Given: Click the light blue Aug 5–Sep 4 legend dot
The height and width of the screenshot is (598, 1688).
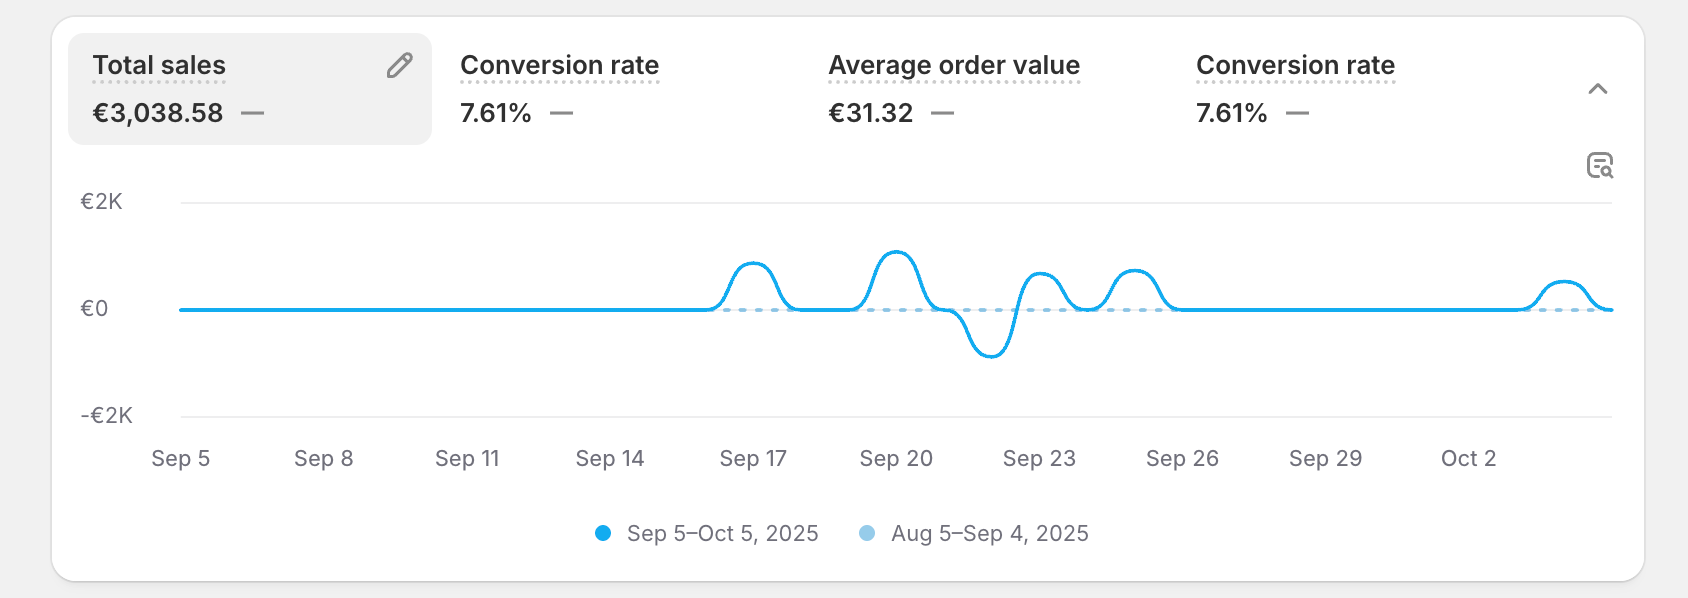Looking at the screenshot, I should click(867, 533).
